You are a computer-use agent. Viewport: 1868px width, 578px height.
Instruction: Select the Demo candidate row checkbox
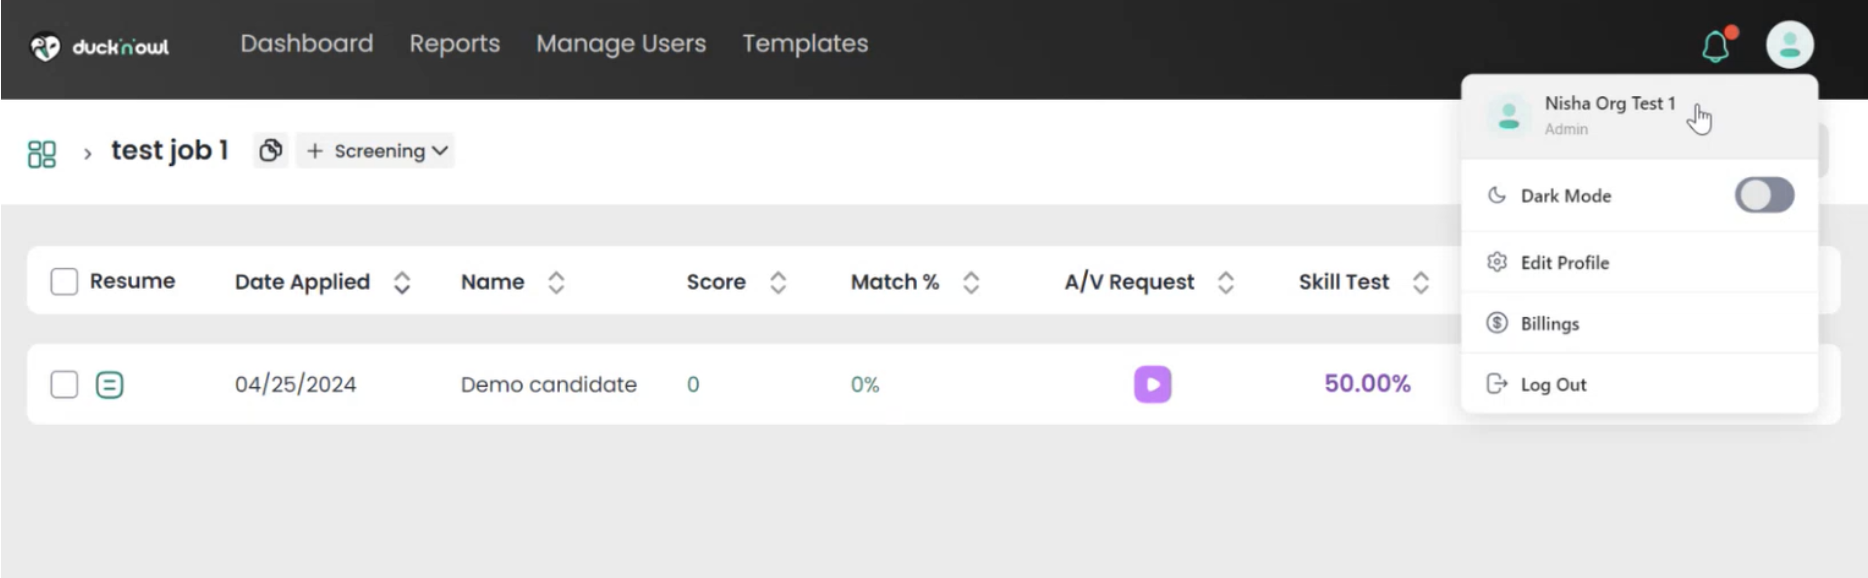click(x=64, y=384)
